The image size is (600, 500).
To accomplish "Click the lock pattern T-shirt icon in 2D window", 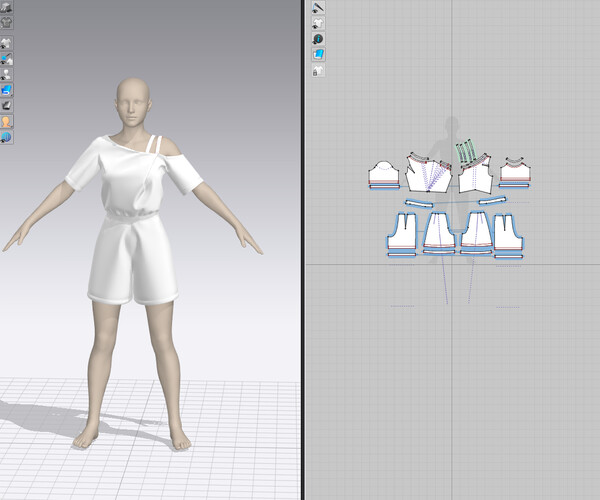I will point(318,70).
